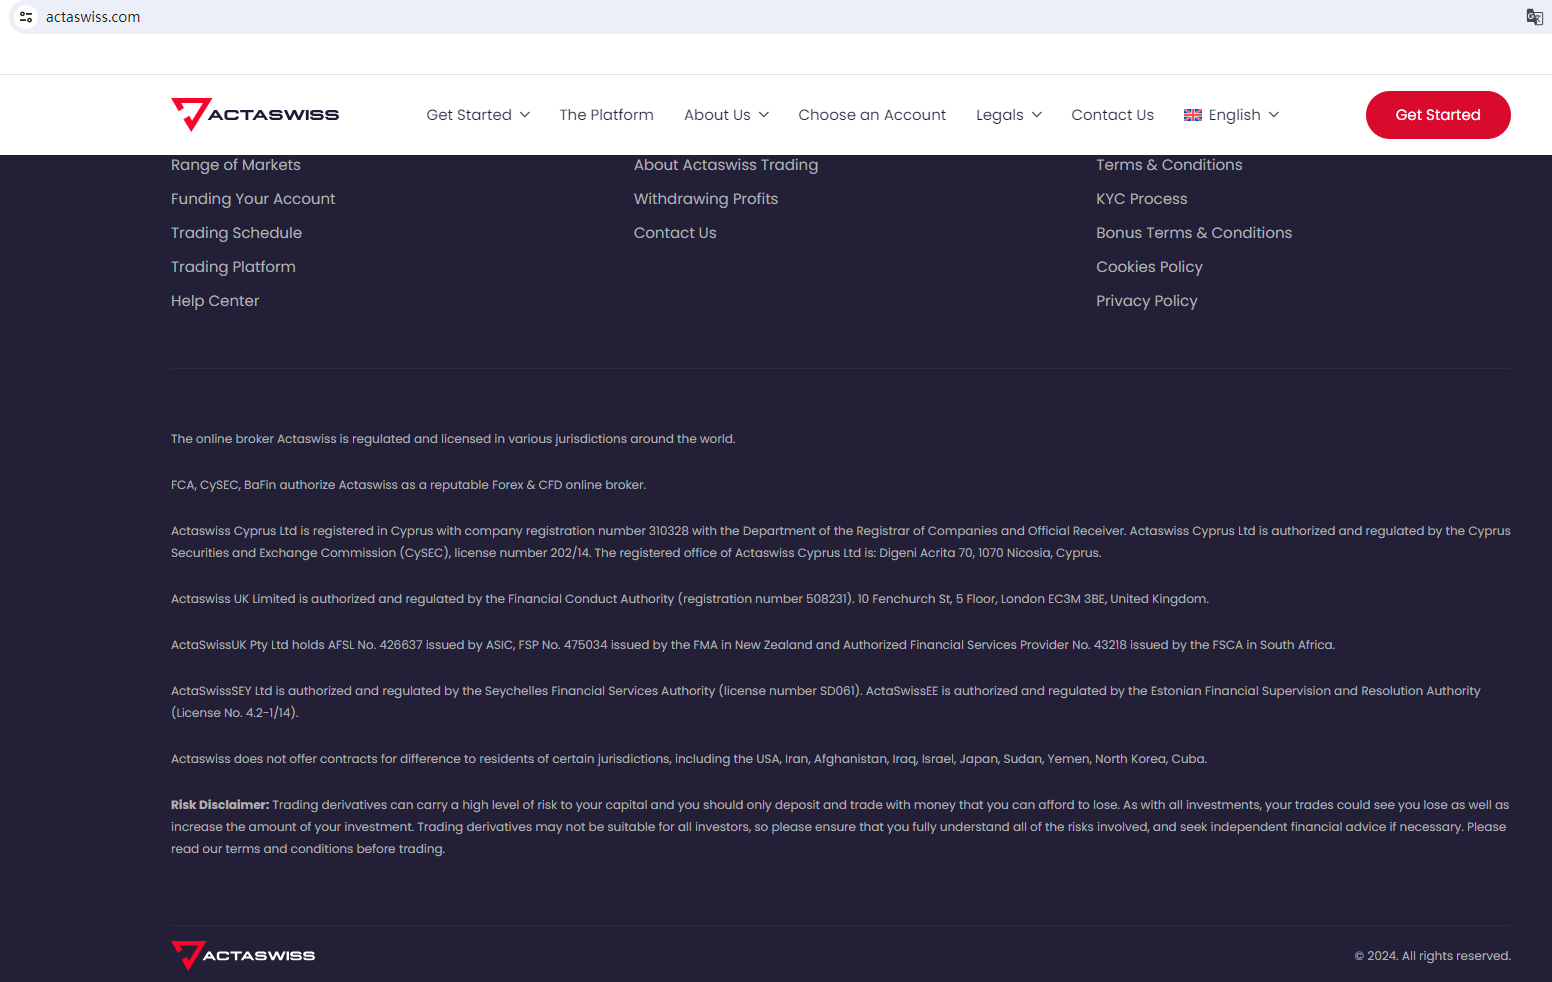Open Contact Us in the header navigation
This screenshot has height=982, width=1552.
click(x=1113, y=115)
